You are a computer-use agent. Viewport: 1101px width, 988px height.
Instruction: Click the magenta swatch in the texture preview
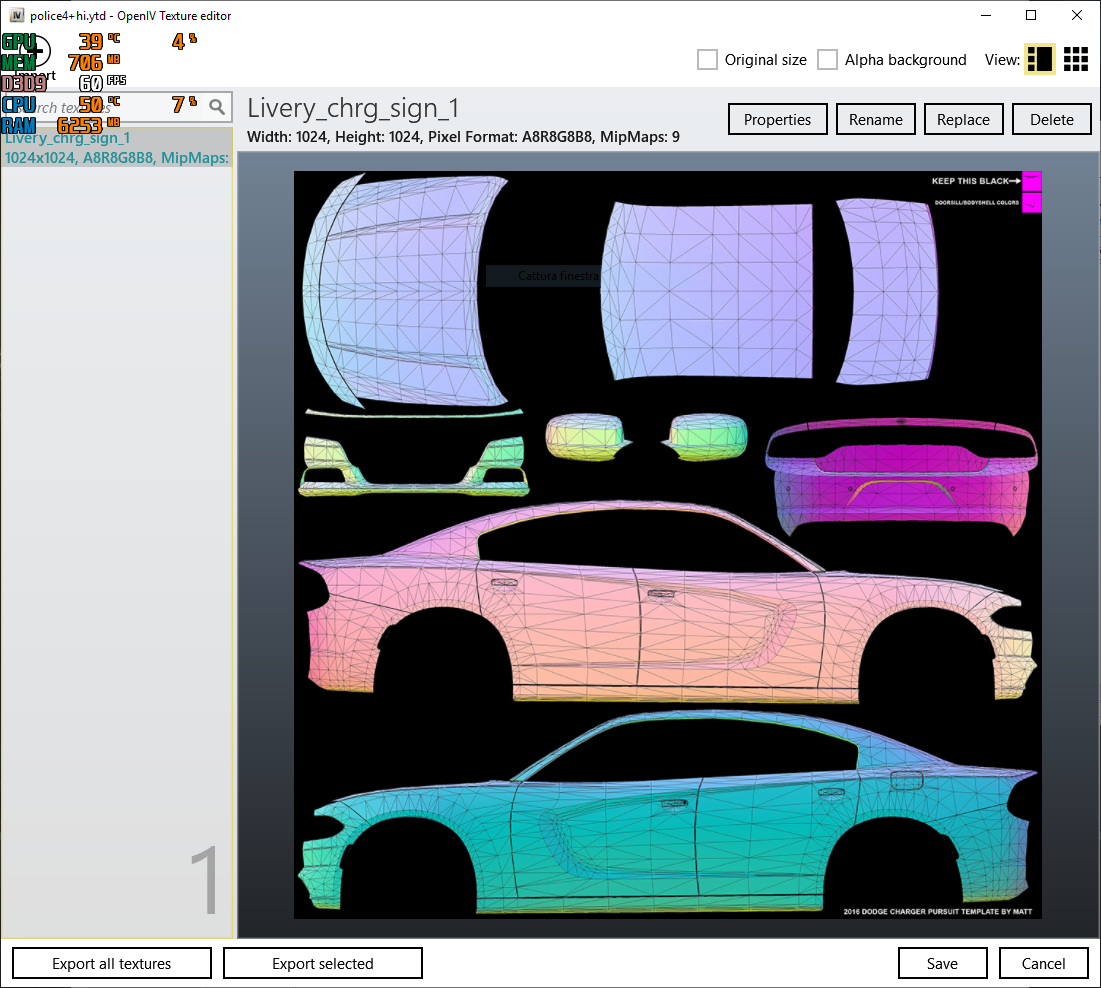click(x=1031, y=181)
